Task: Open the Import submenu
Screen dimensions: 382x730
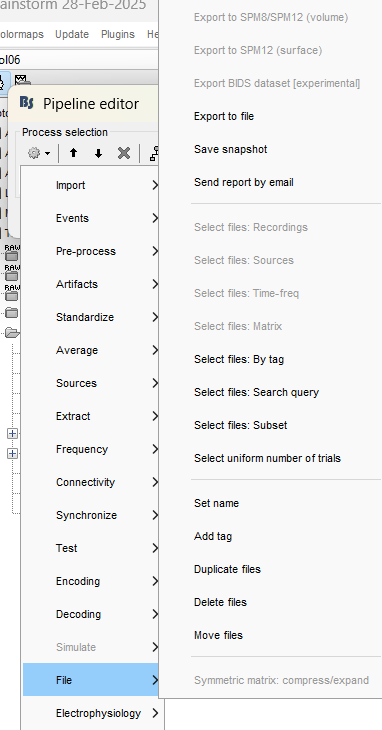Action: point(91,185)
